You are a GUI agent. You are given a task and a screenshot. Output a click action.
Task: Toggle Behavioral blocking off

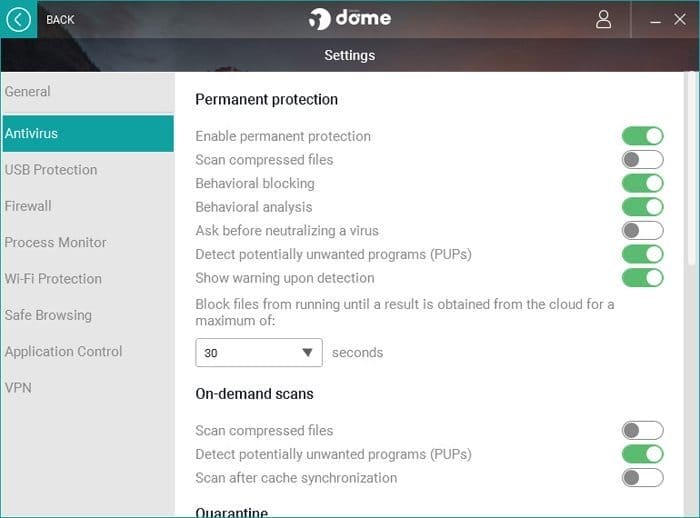(x=642, y=183)
